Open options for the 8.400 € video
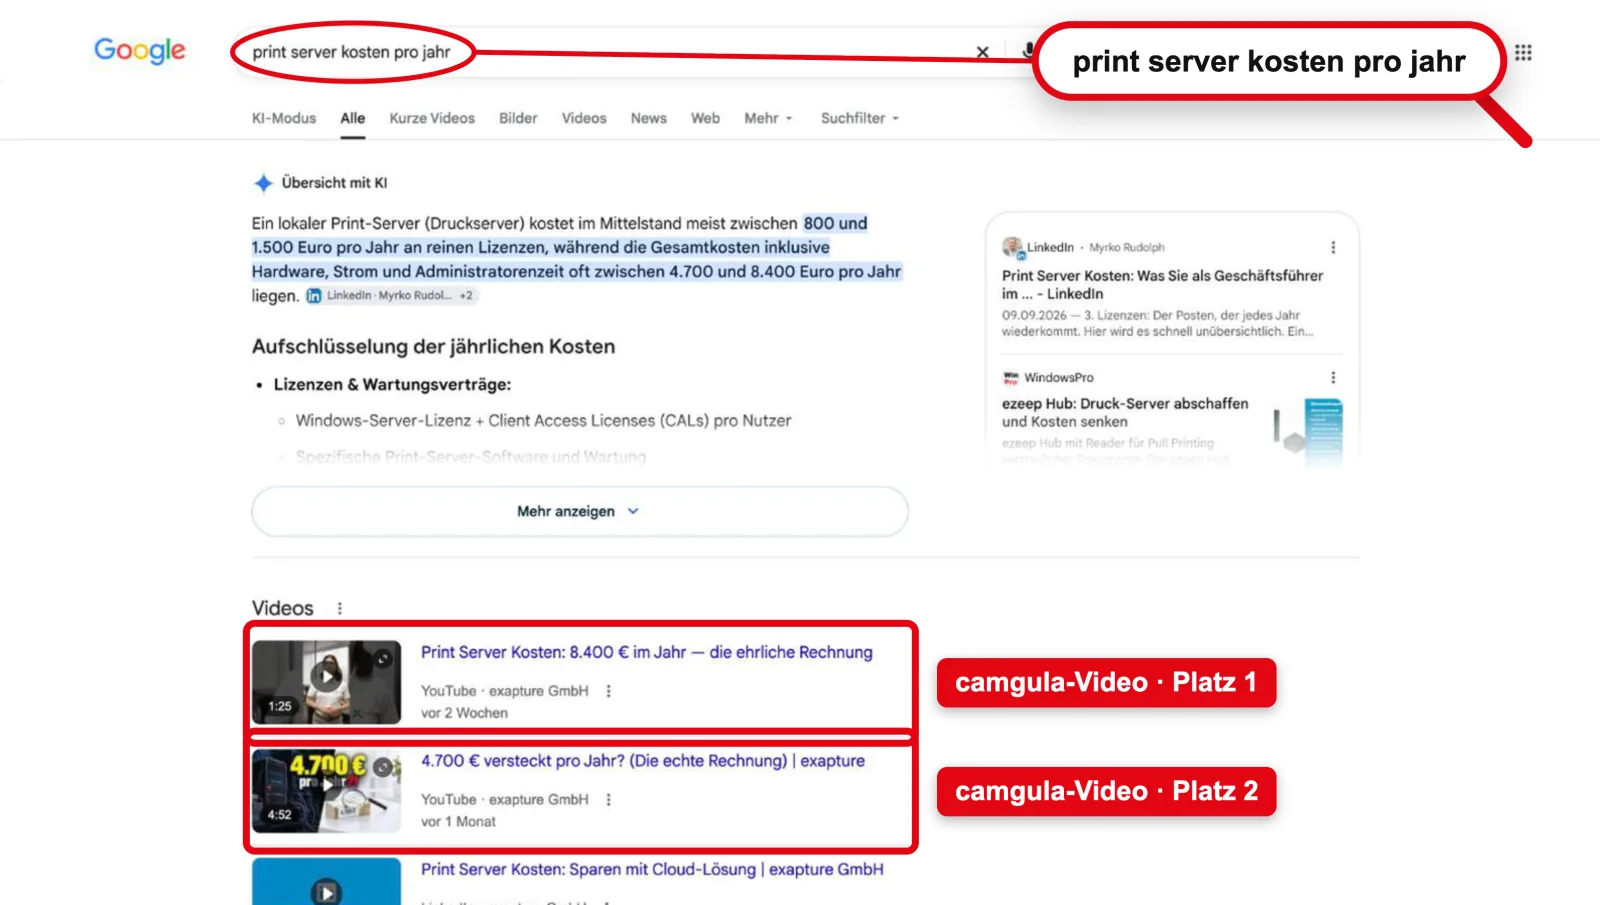 tap(608, 691)
